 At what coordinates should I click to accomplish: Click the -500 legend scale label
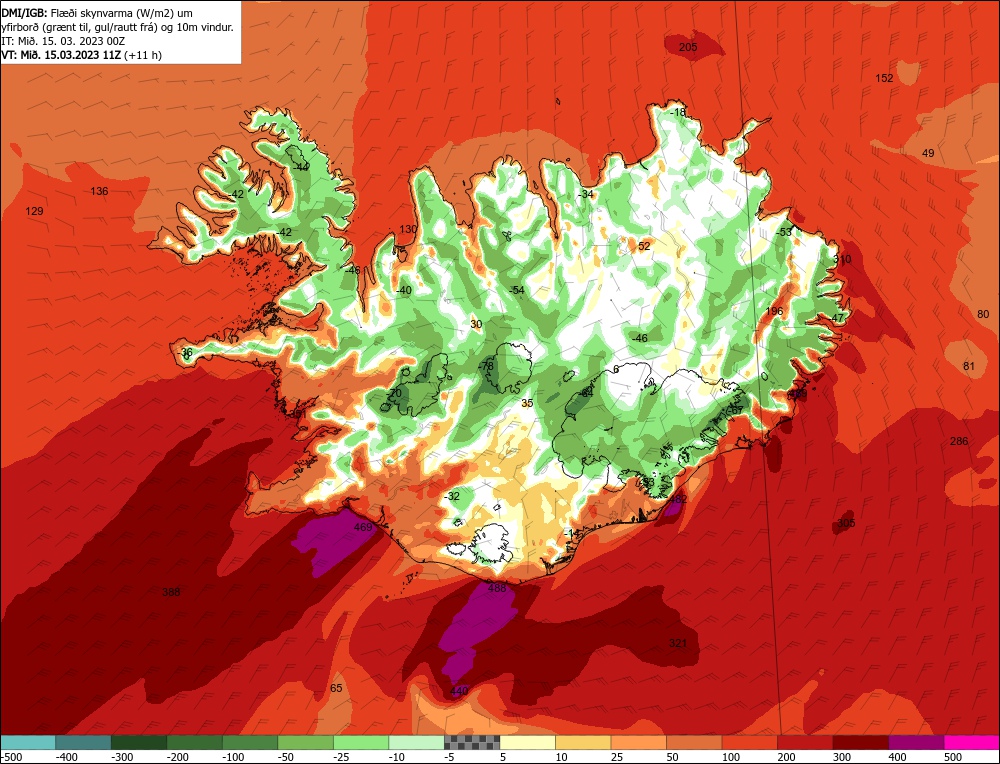[11, 756]
